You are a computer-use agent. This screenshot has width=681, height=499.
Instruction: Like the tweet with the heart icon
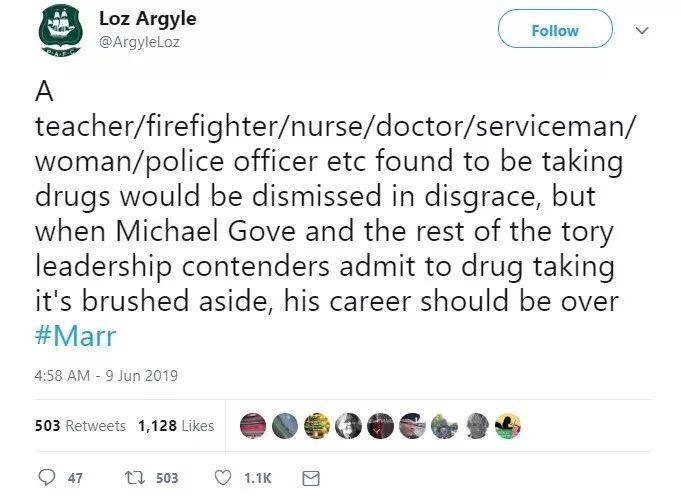[223, 478]
